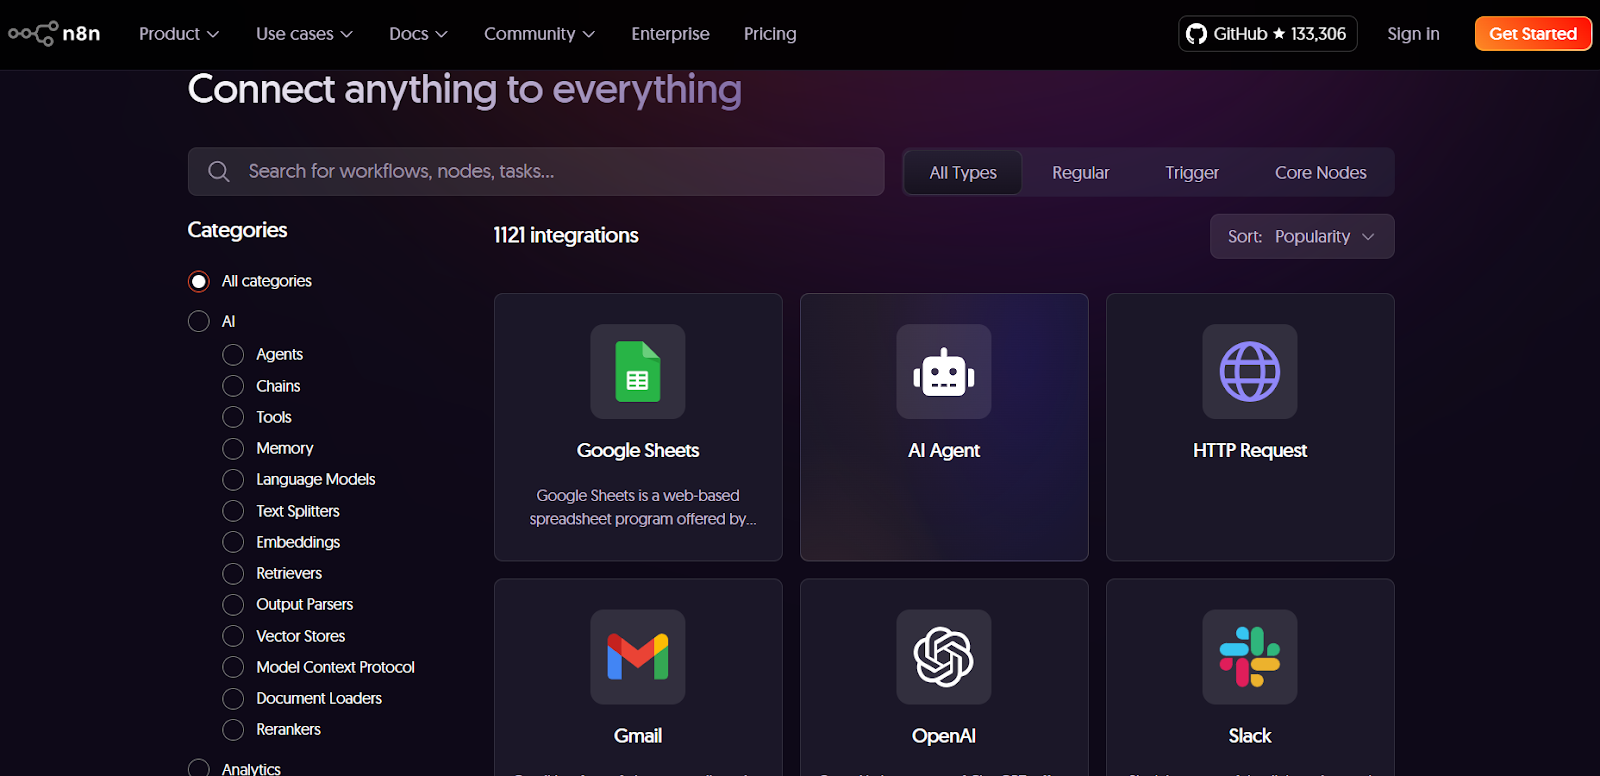Select the Model Context Protocol radio button
Viewport: 1600px width, 776px height.
pyautogui.click(x=233, y=667)
